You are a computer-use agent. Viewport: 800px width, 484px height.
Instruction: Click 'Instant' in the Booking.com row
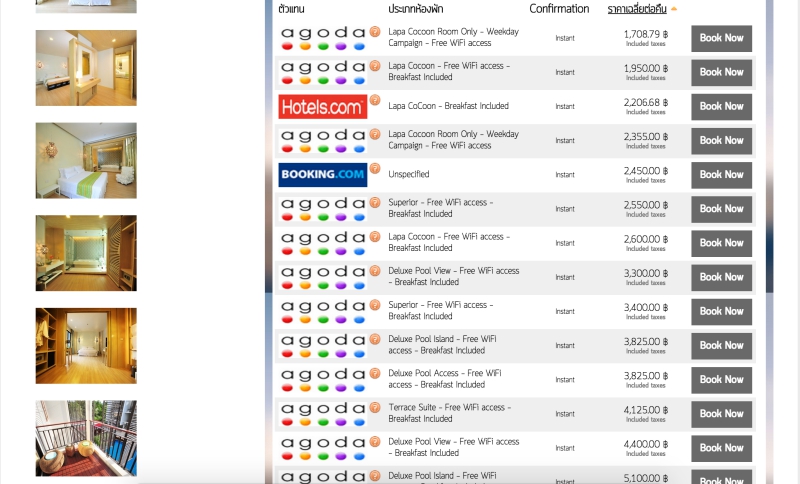tap(565, 175)
